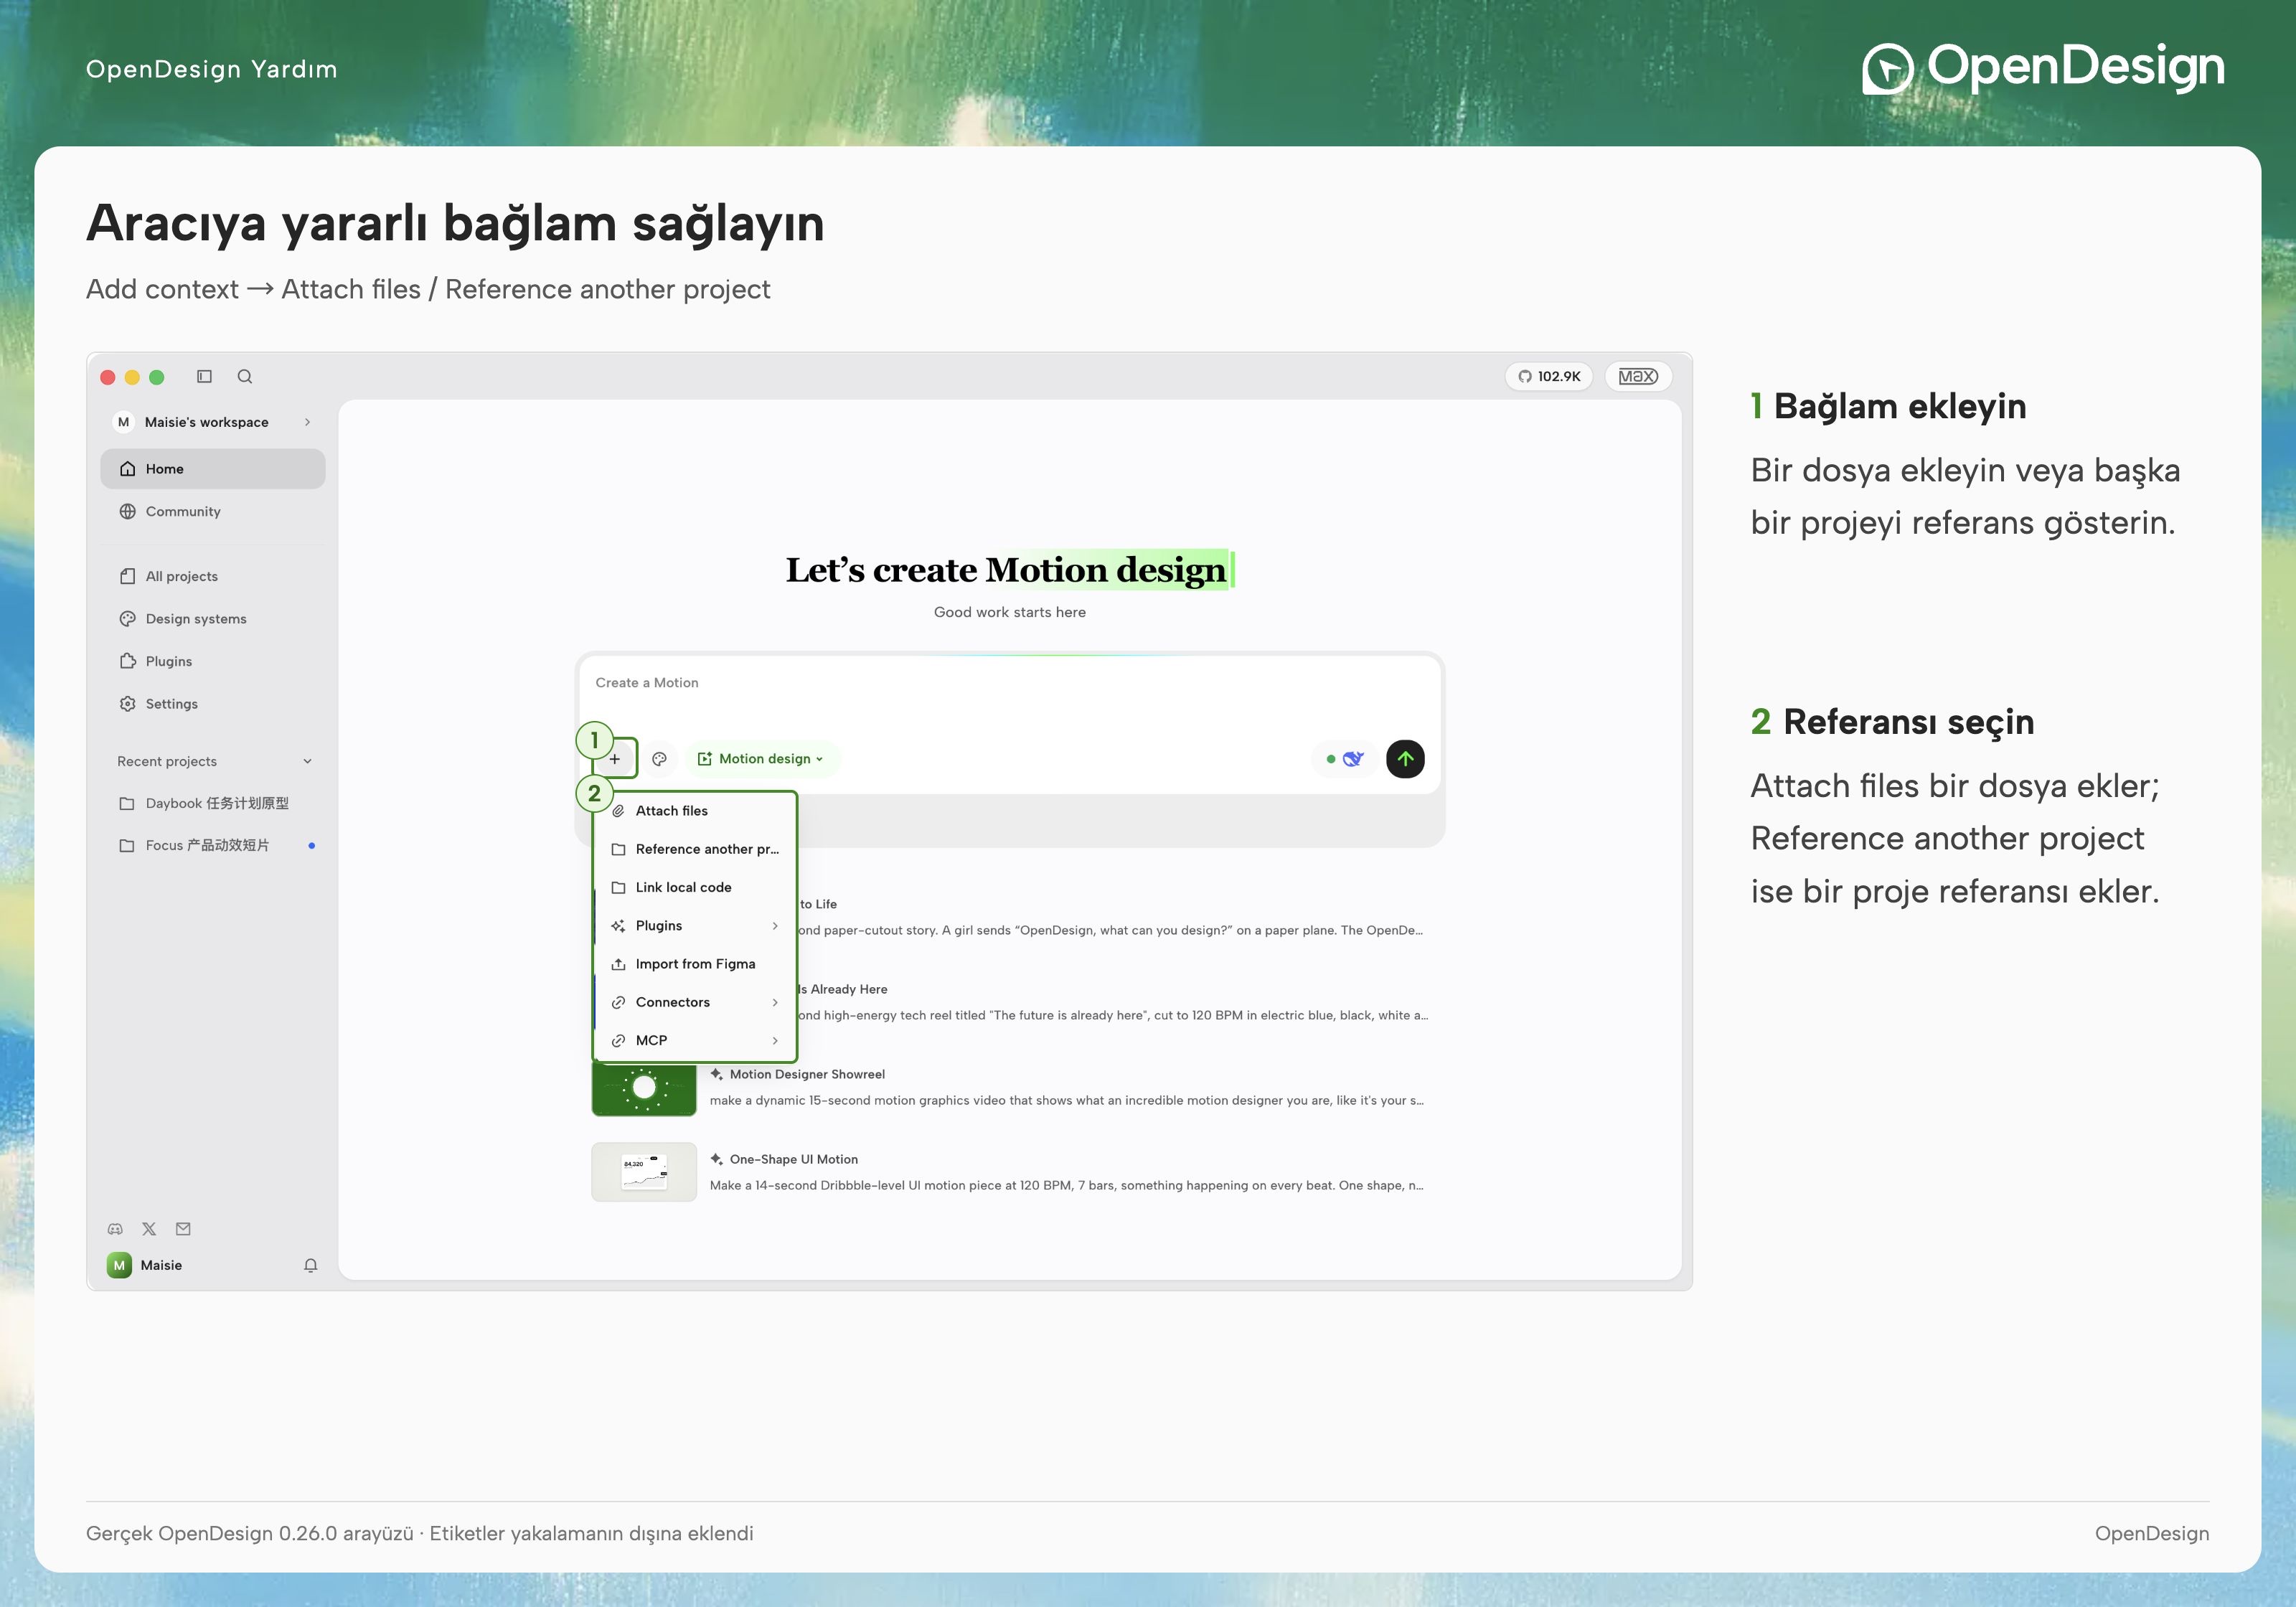Select the One-Shape UI Motion title
This screenshot has height=1607, width=2296.
coord(794,1159)
